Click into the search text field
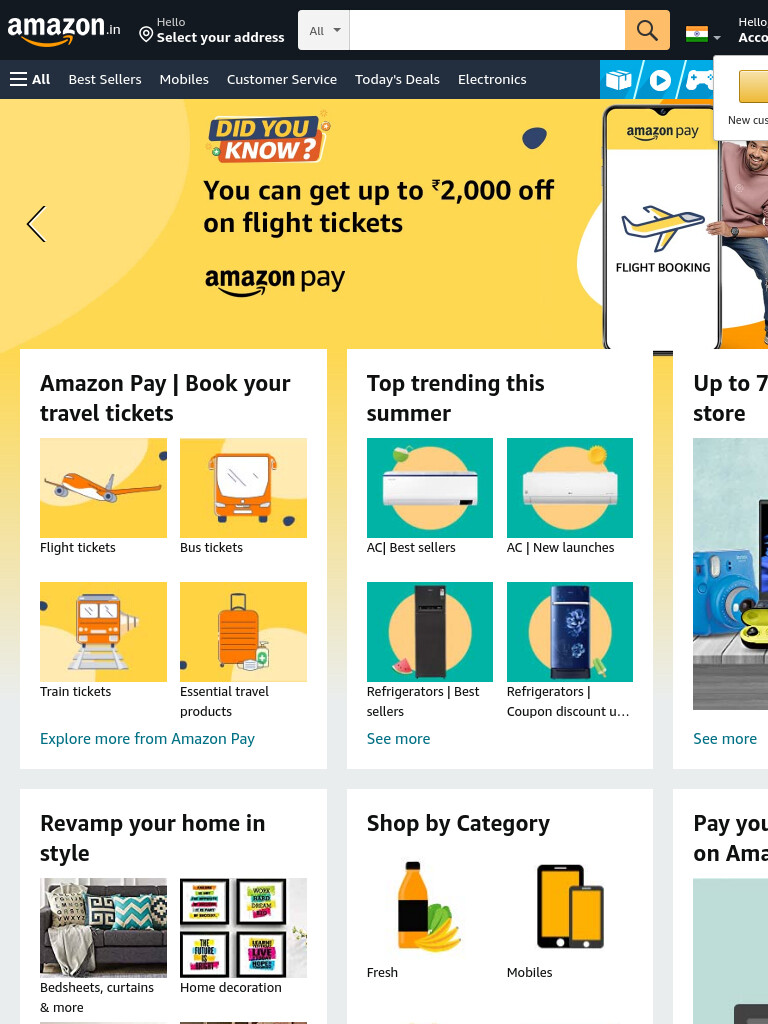Screen dimensions: 768x1024 (x=487, y=30)
